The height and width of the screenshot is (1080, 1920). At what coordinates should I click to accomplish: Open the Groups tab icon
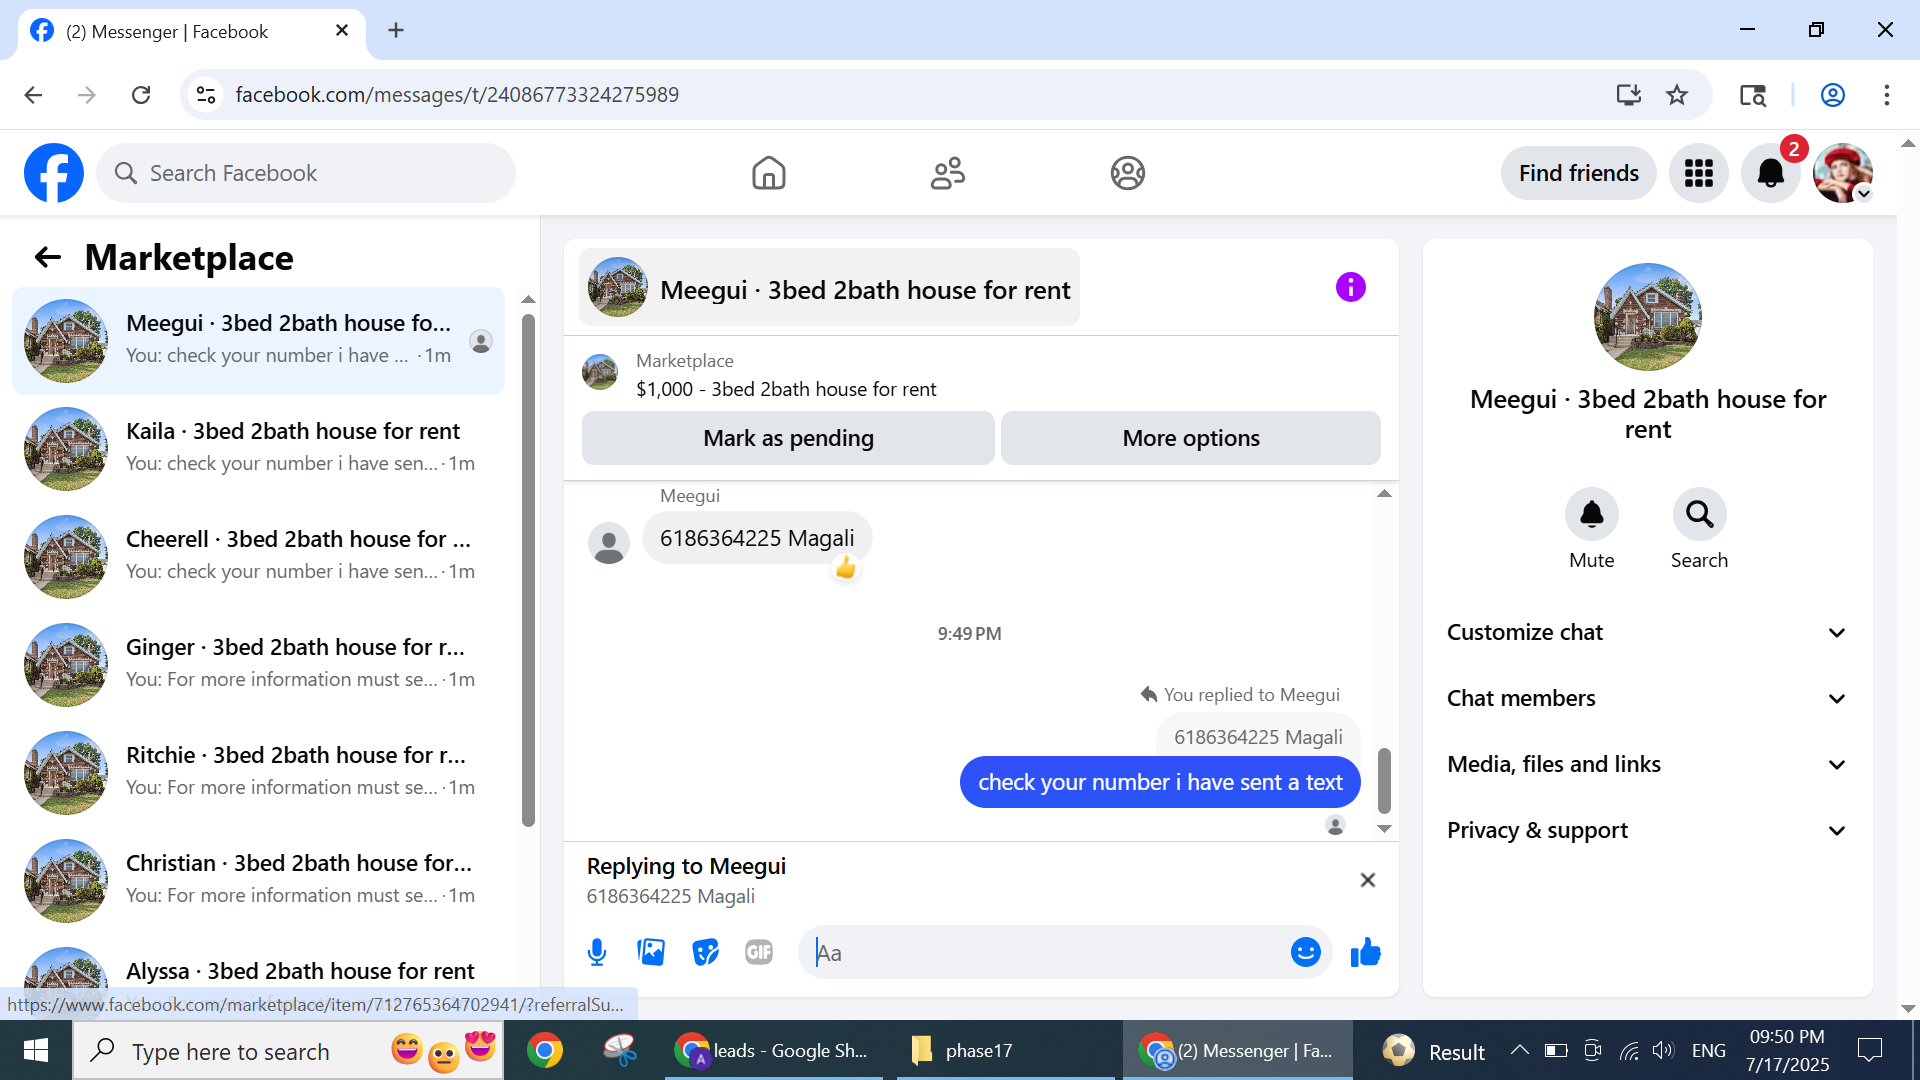[x=1127, y=173]
